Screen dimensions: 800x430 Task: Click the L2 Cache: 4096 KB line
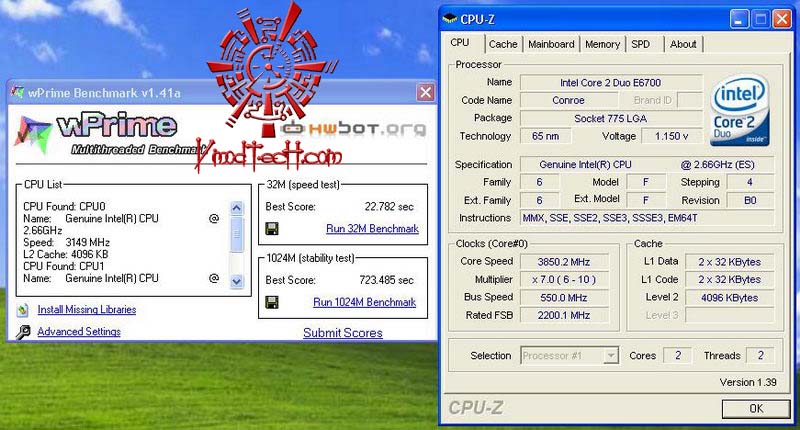pos(65,254)
